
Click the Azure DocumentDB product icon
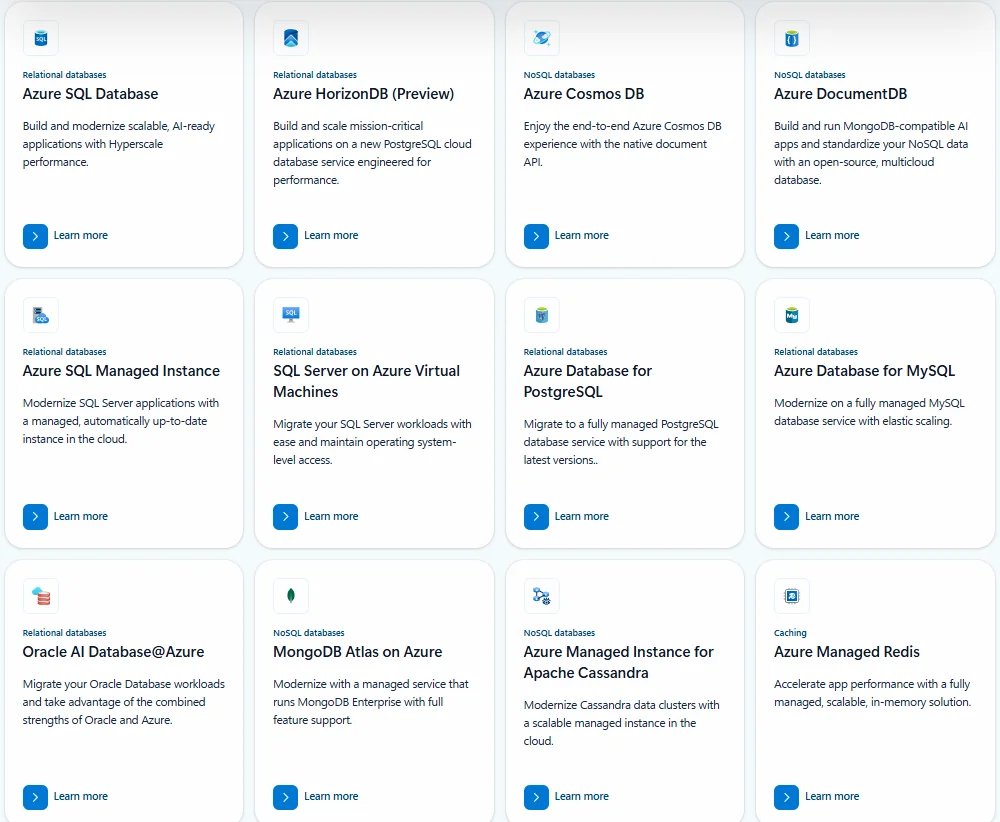(x=791, y=38)
